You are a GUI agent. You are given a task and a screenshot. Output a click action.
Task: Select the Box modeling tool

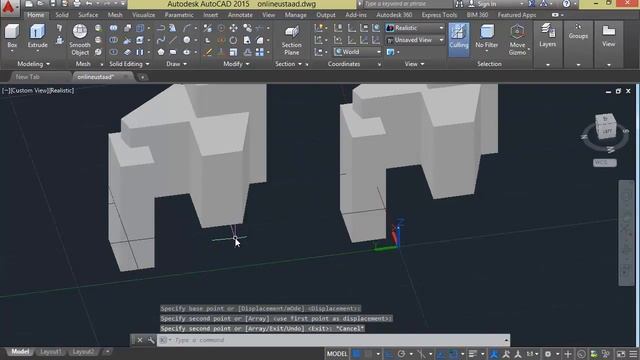[12, 37]
